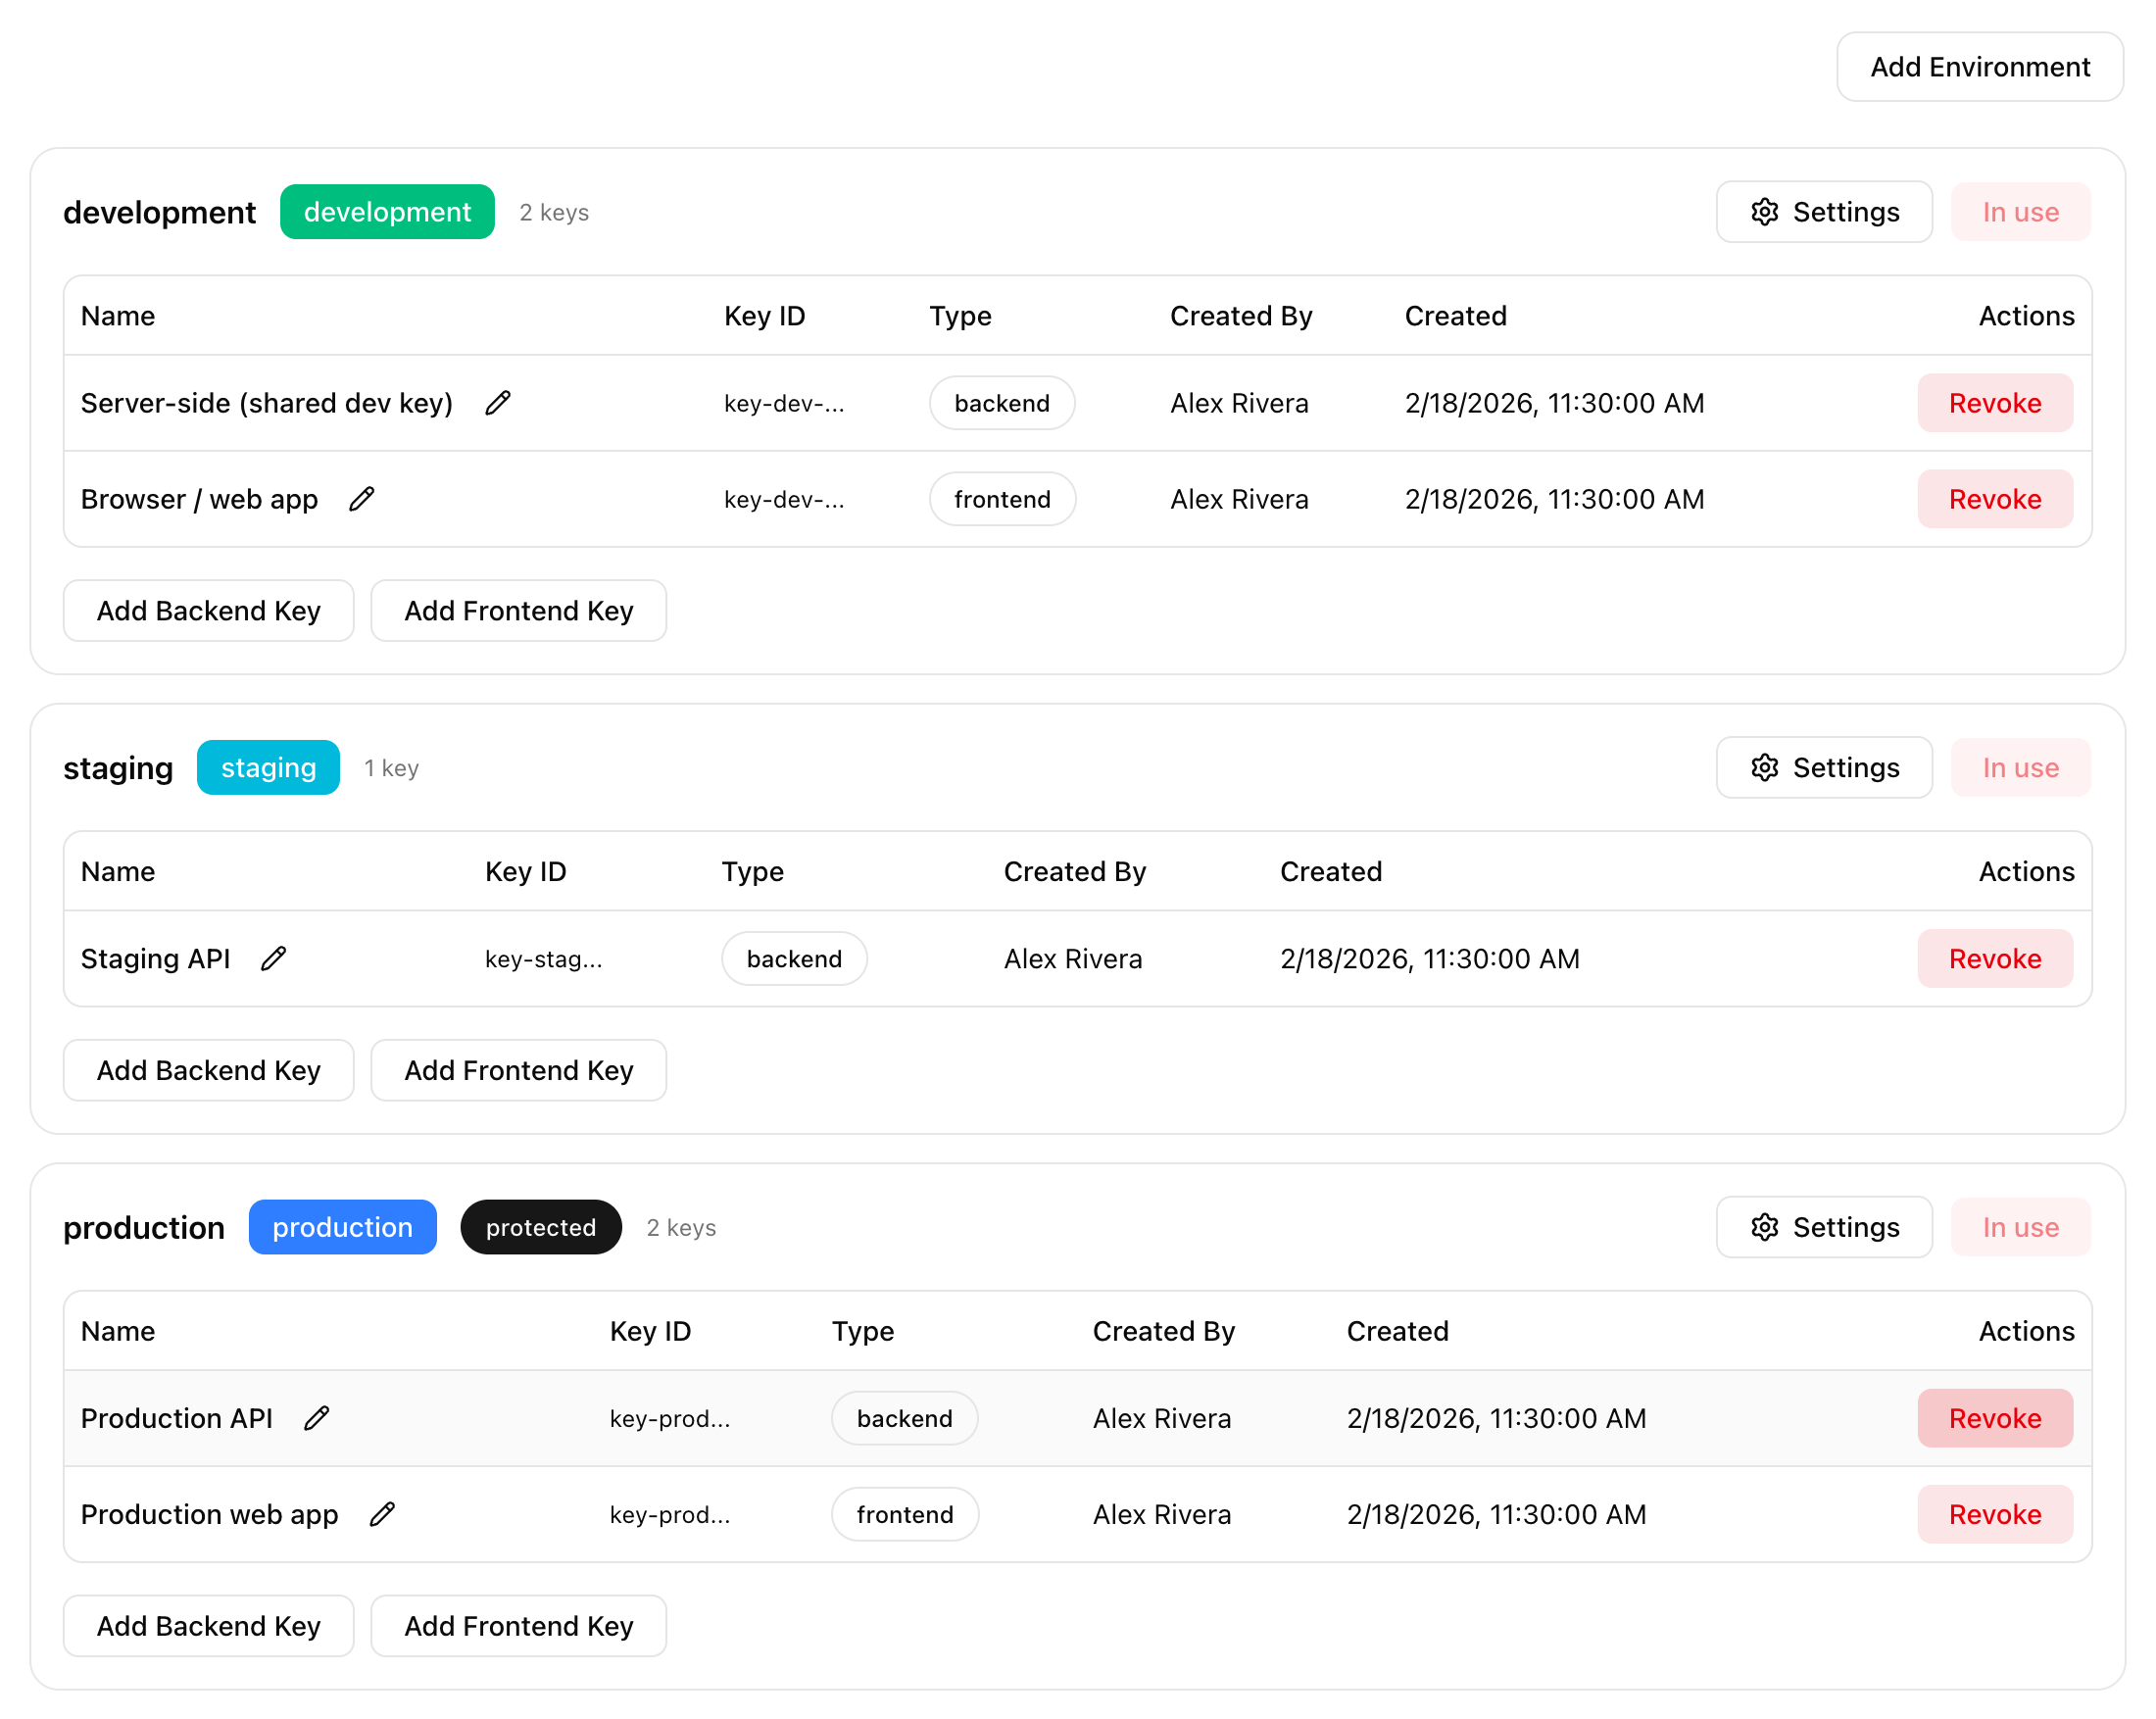The height and width of the screenshot is (1719, 2156).
Task: Add Backend Key to development environment
Action: point(209,611)
